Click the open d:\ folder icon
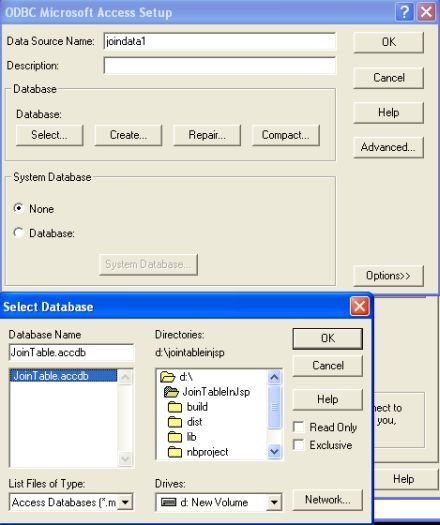Viewport: 440px width, 525px height. 167,377
